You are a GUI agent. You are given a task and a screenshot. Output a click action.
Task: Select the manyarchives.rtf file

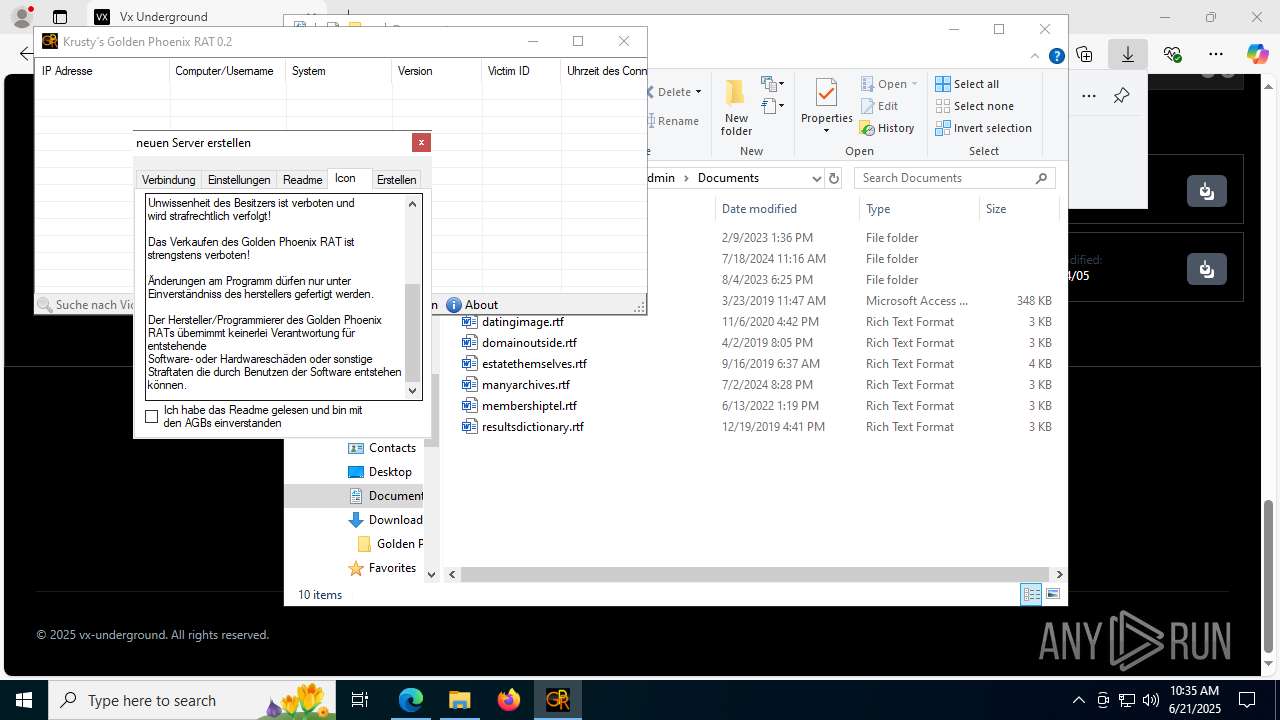point(525,385)
